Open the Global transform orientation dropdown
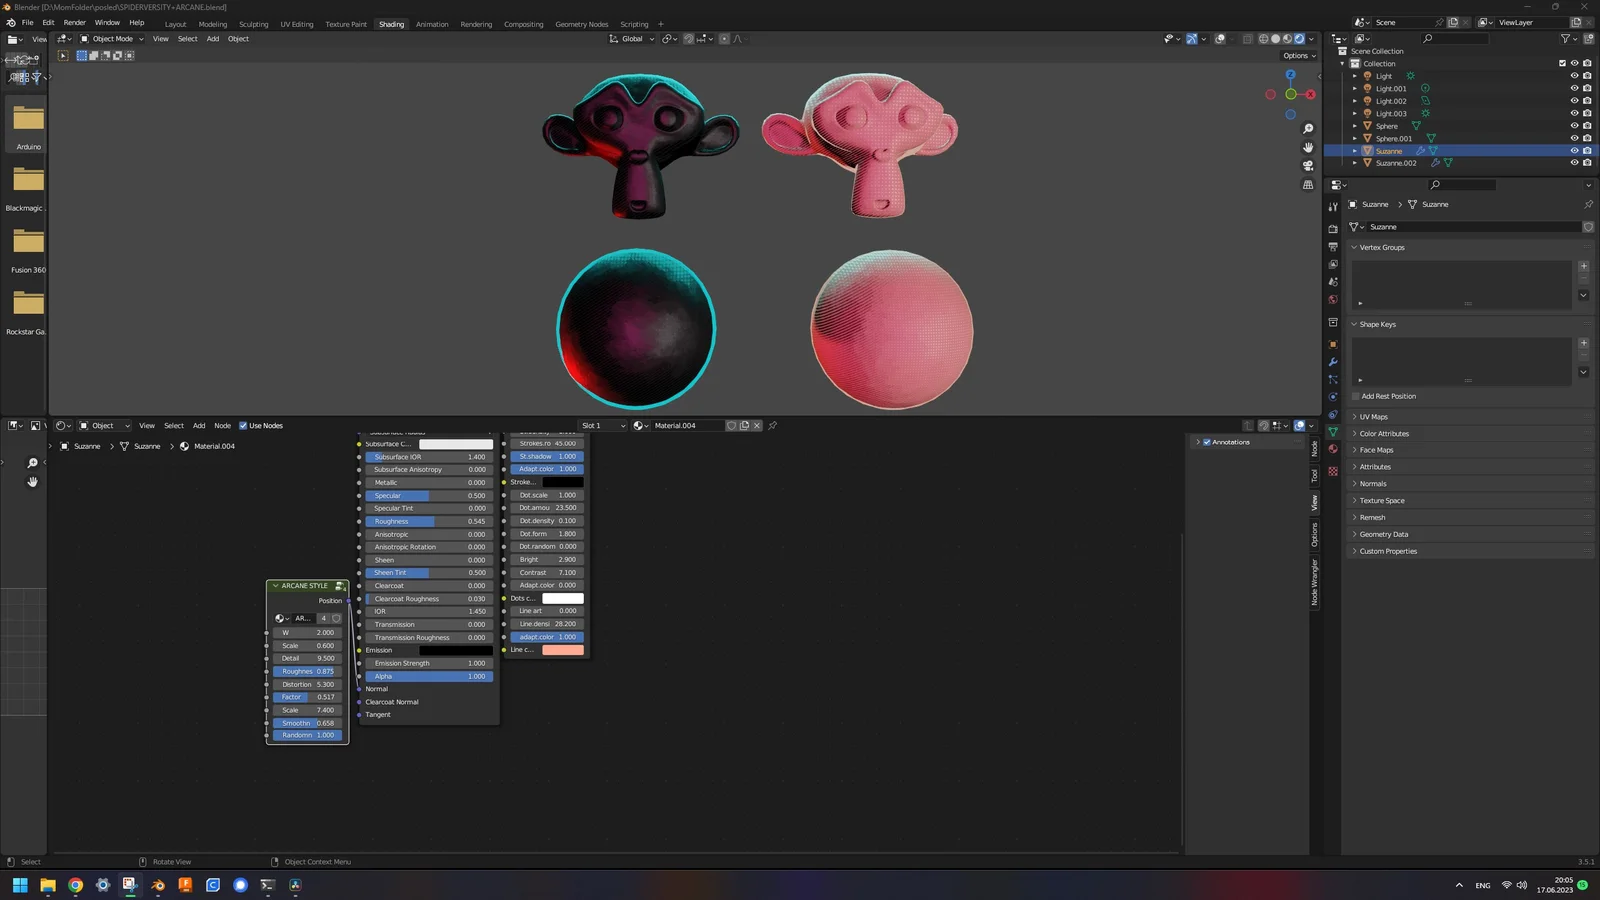 (630, 39)
